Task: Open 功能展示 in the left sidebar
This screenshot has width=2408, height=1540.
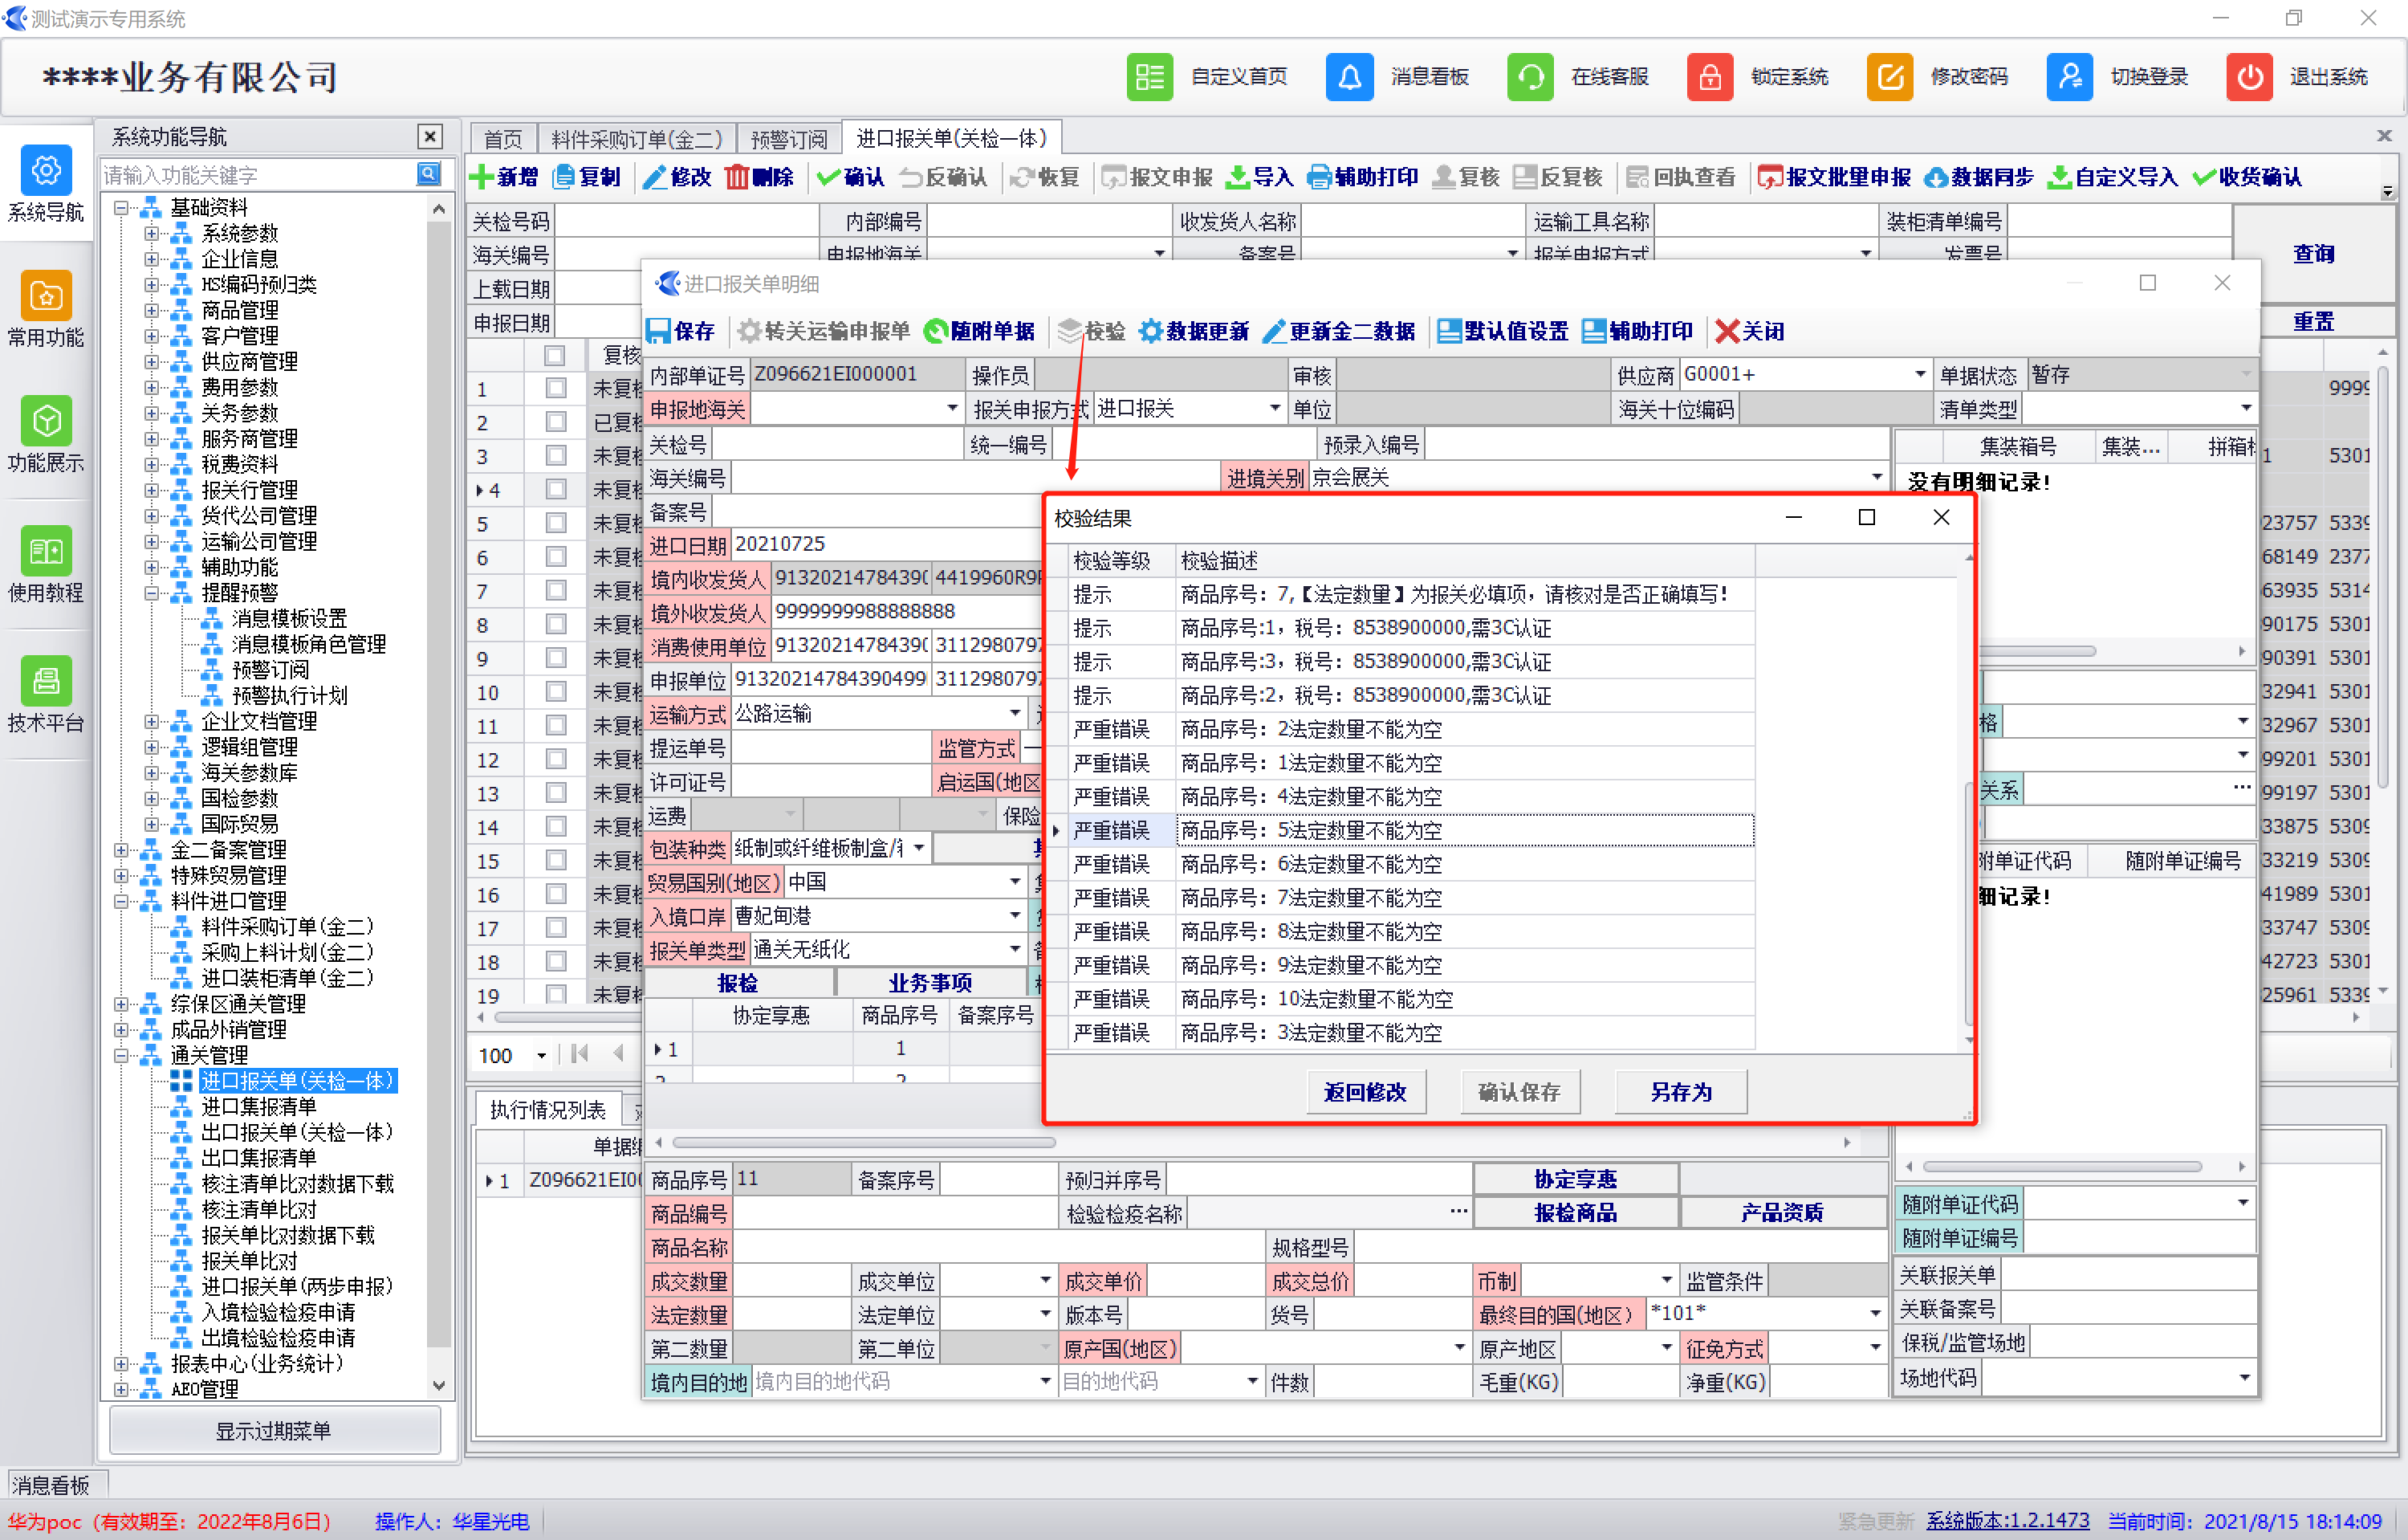Action: point(46,435)
